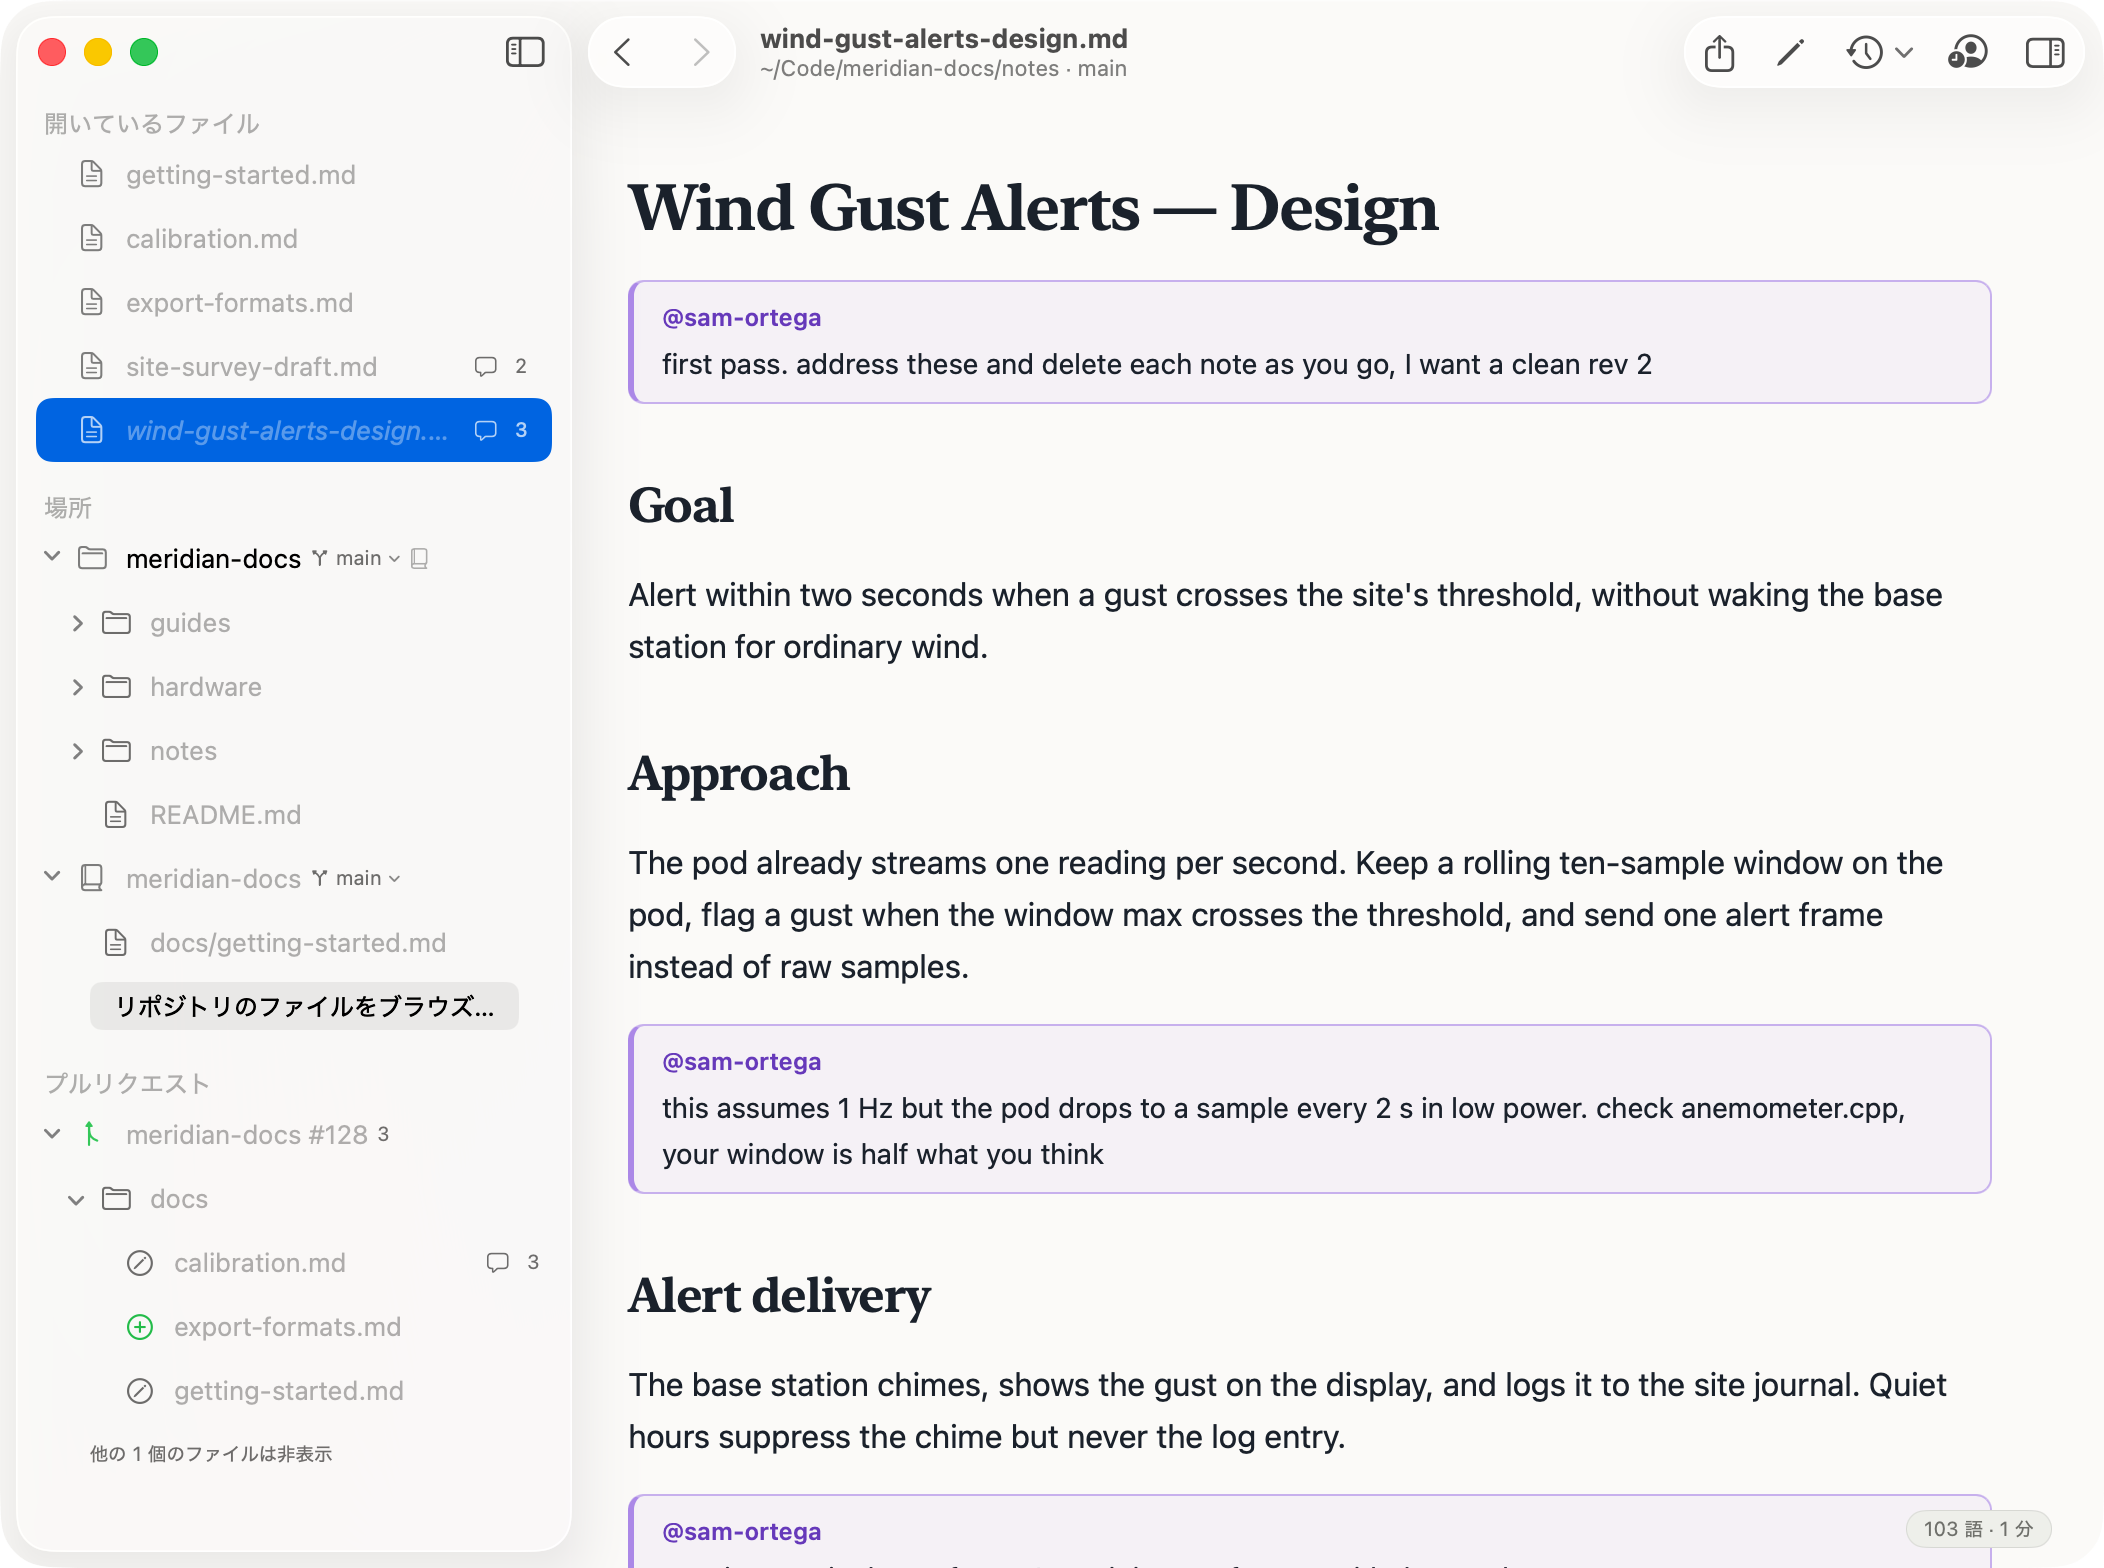Click the anemometer.cpp comment text
Screen dimensions: 2104x1568
point(1284,1131)
